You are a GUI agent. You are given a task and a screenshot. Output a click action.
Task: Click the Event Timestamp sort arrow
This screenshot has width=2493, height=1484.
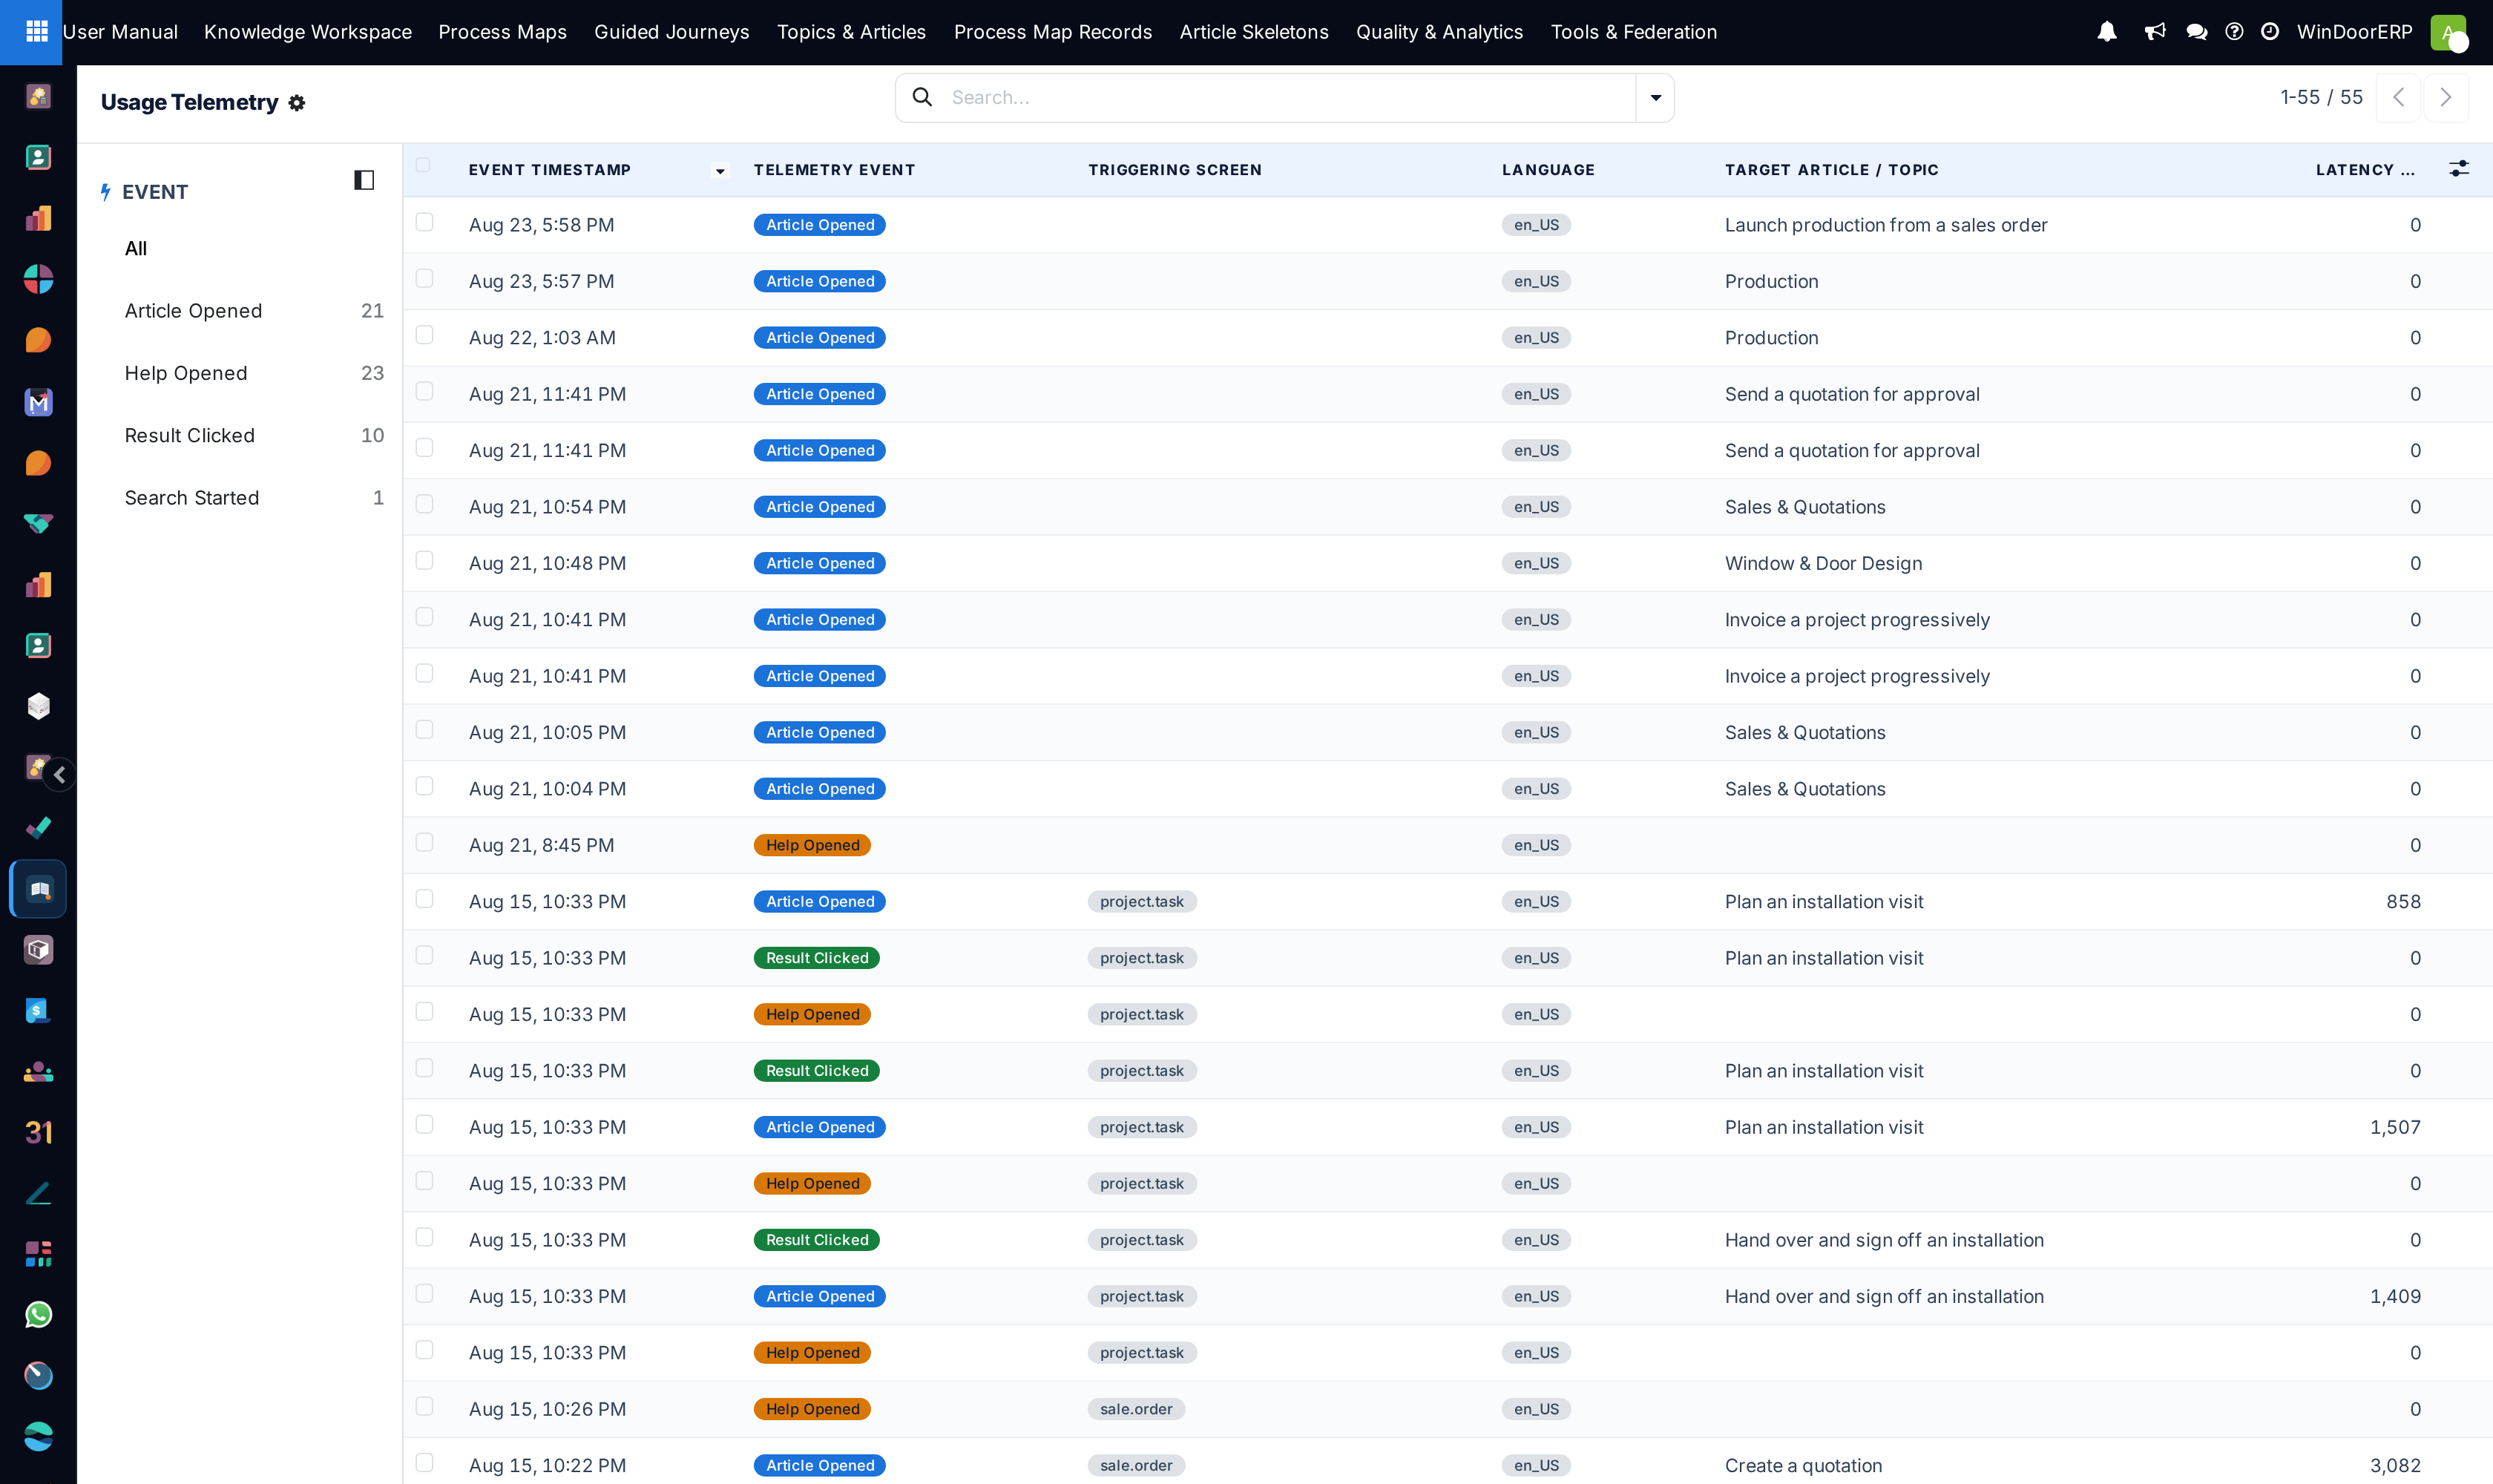[x=720, y=171]
